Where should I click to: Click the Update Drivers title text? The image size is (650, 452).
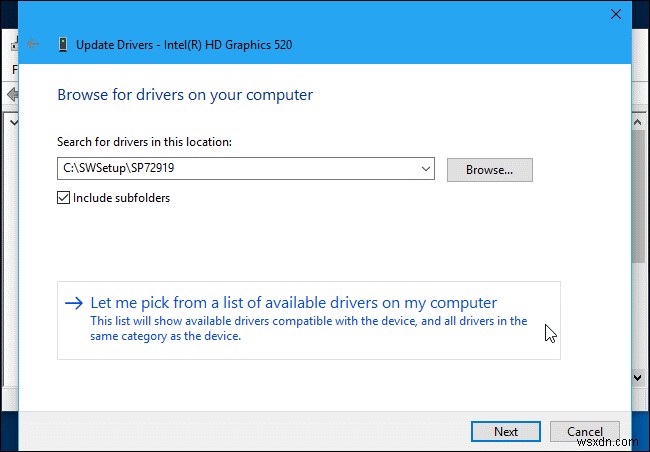tap(184, 45)
